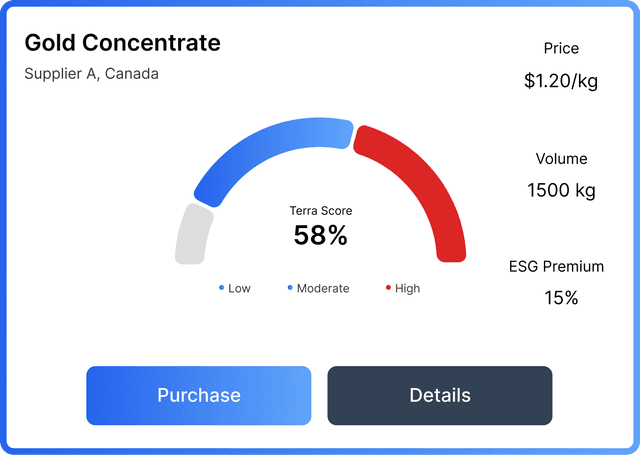This screenshot has height=455, width=640.
Task: Click the ESG Premium label
Action: point(556,266)
